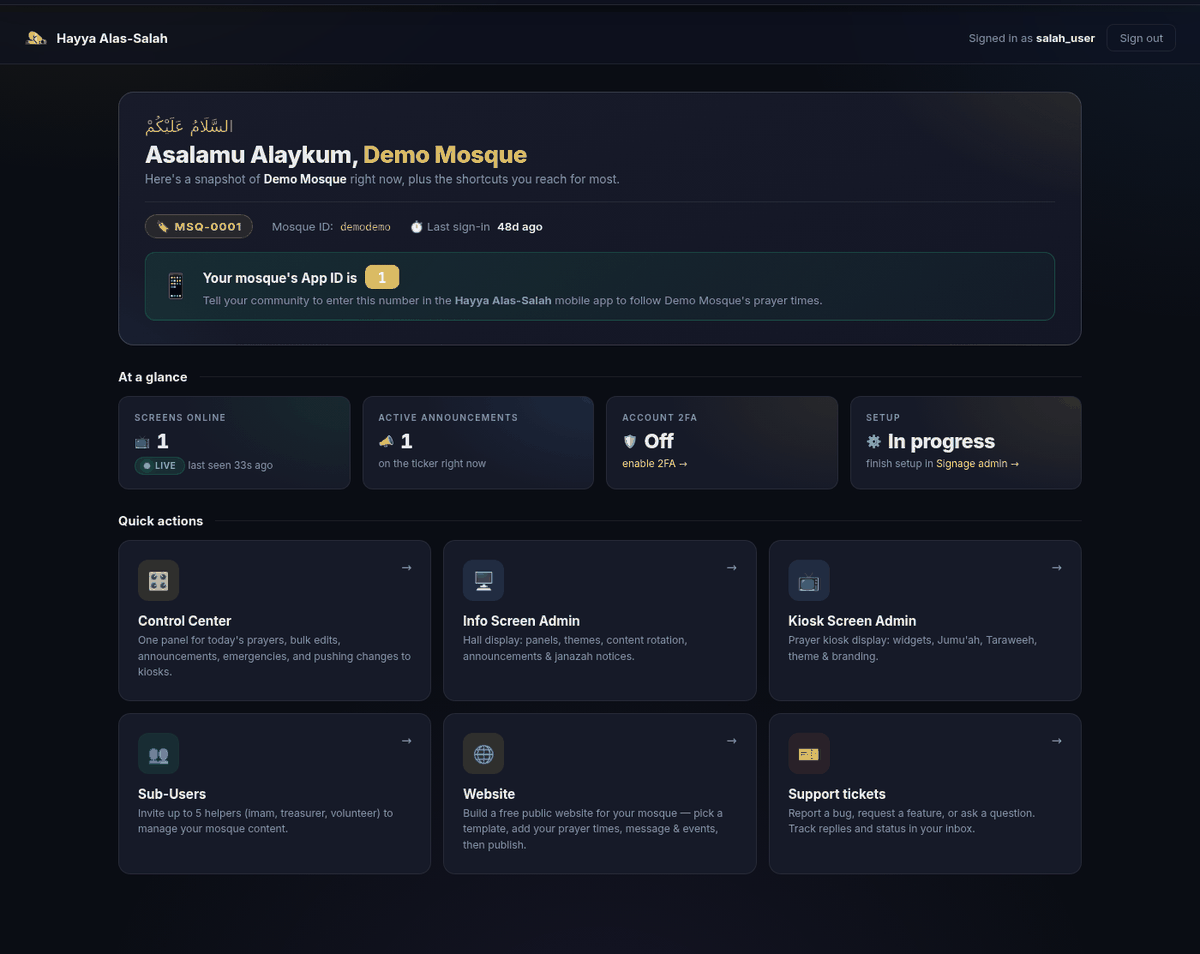Click the MSQ-0001 badge

pyautogui.click(x=199, y=227)
